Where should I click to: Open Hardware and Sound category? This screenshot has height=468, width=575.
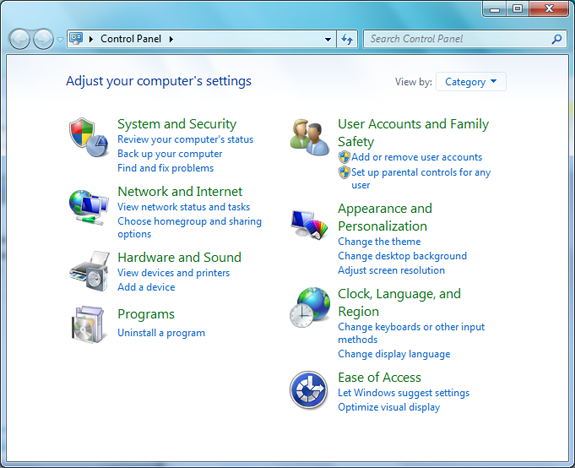179,257
